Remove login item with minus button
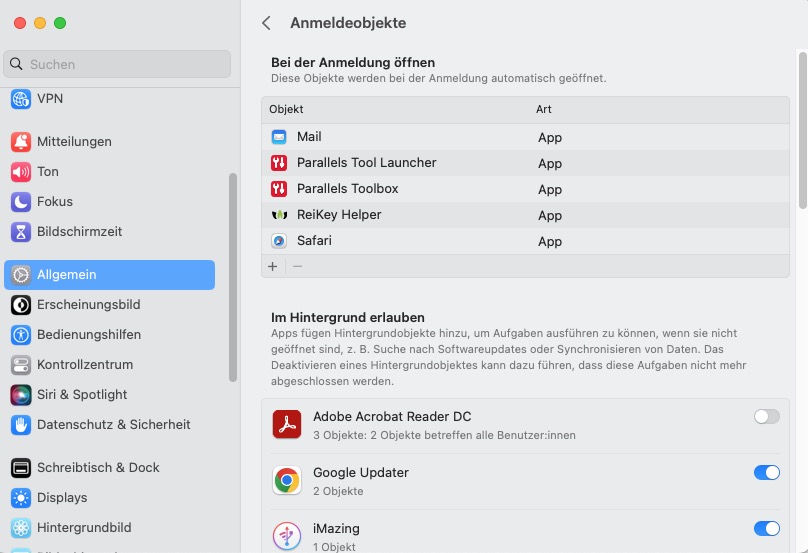The width and height of the screenshot is (808, 553). (x=297, y=266)
